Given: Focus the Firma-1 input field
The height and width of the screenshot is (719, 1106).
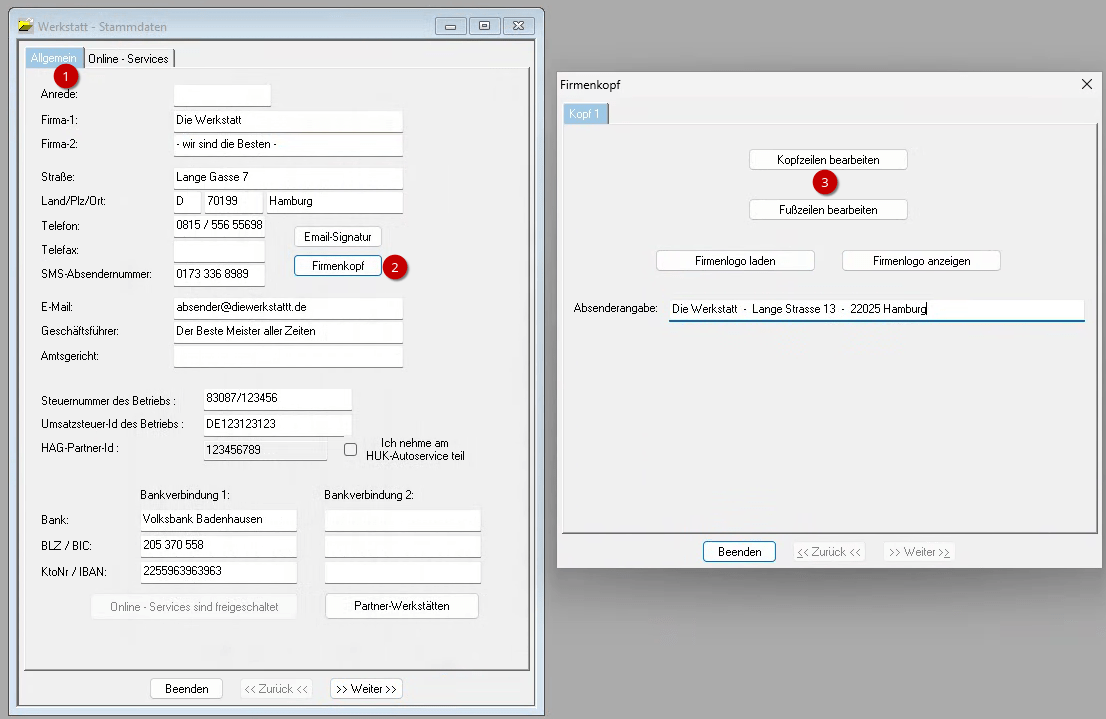Looking at the screenshot, I should (x=288, y=121).
